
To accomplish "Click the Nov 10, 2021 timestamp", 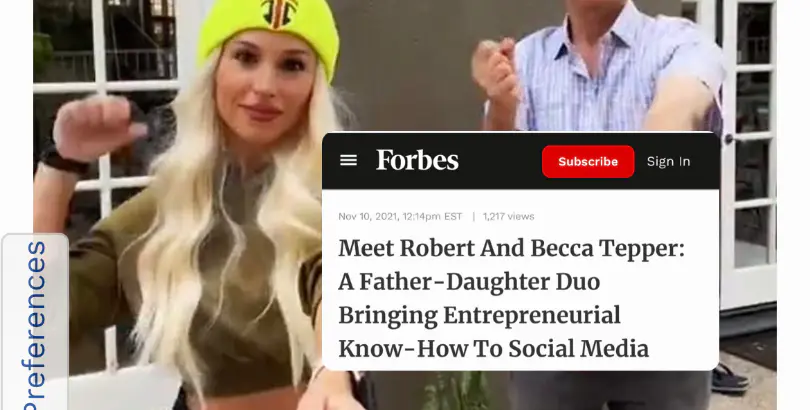I will click(400, 216).
